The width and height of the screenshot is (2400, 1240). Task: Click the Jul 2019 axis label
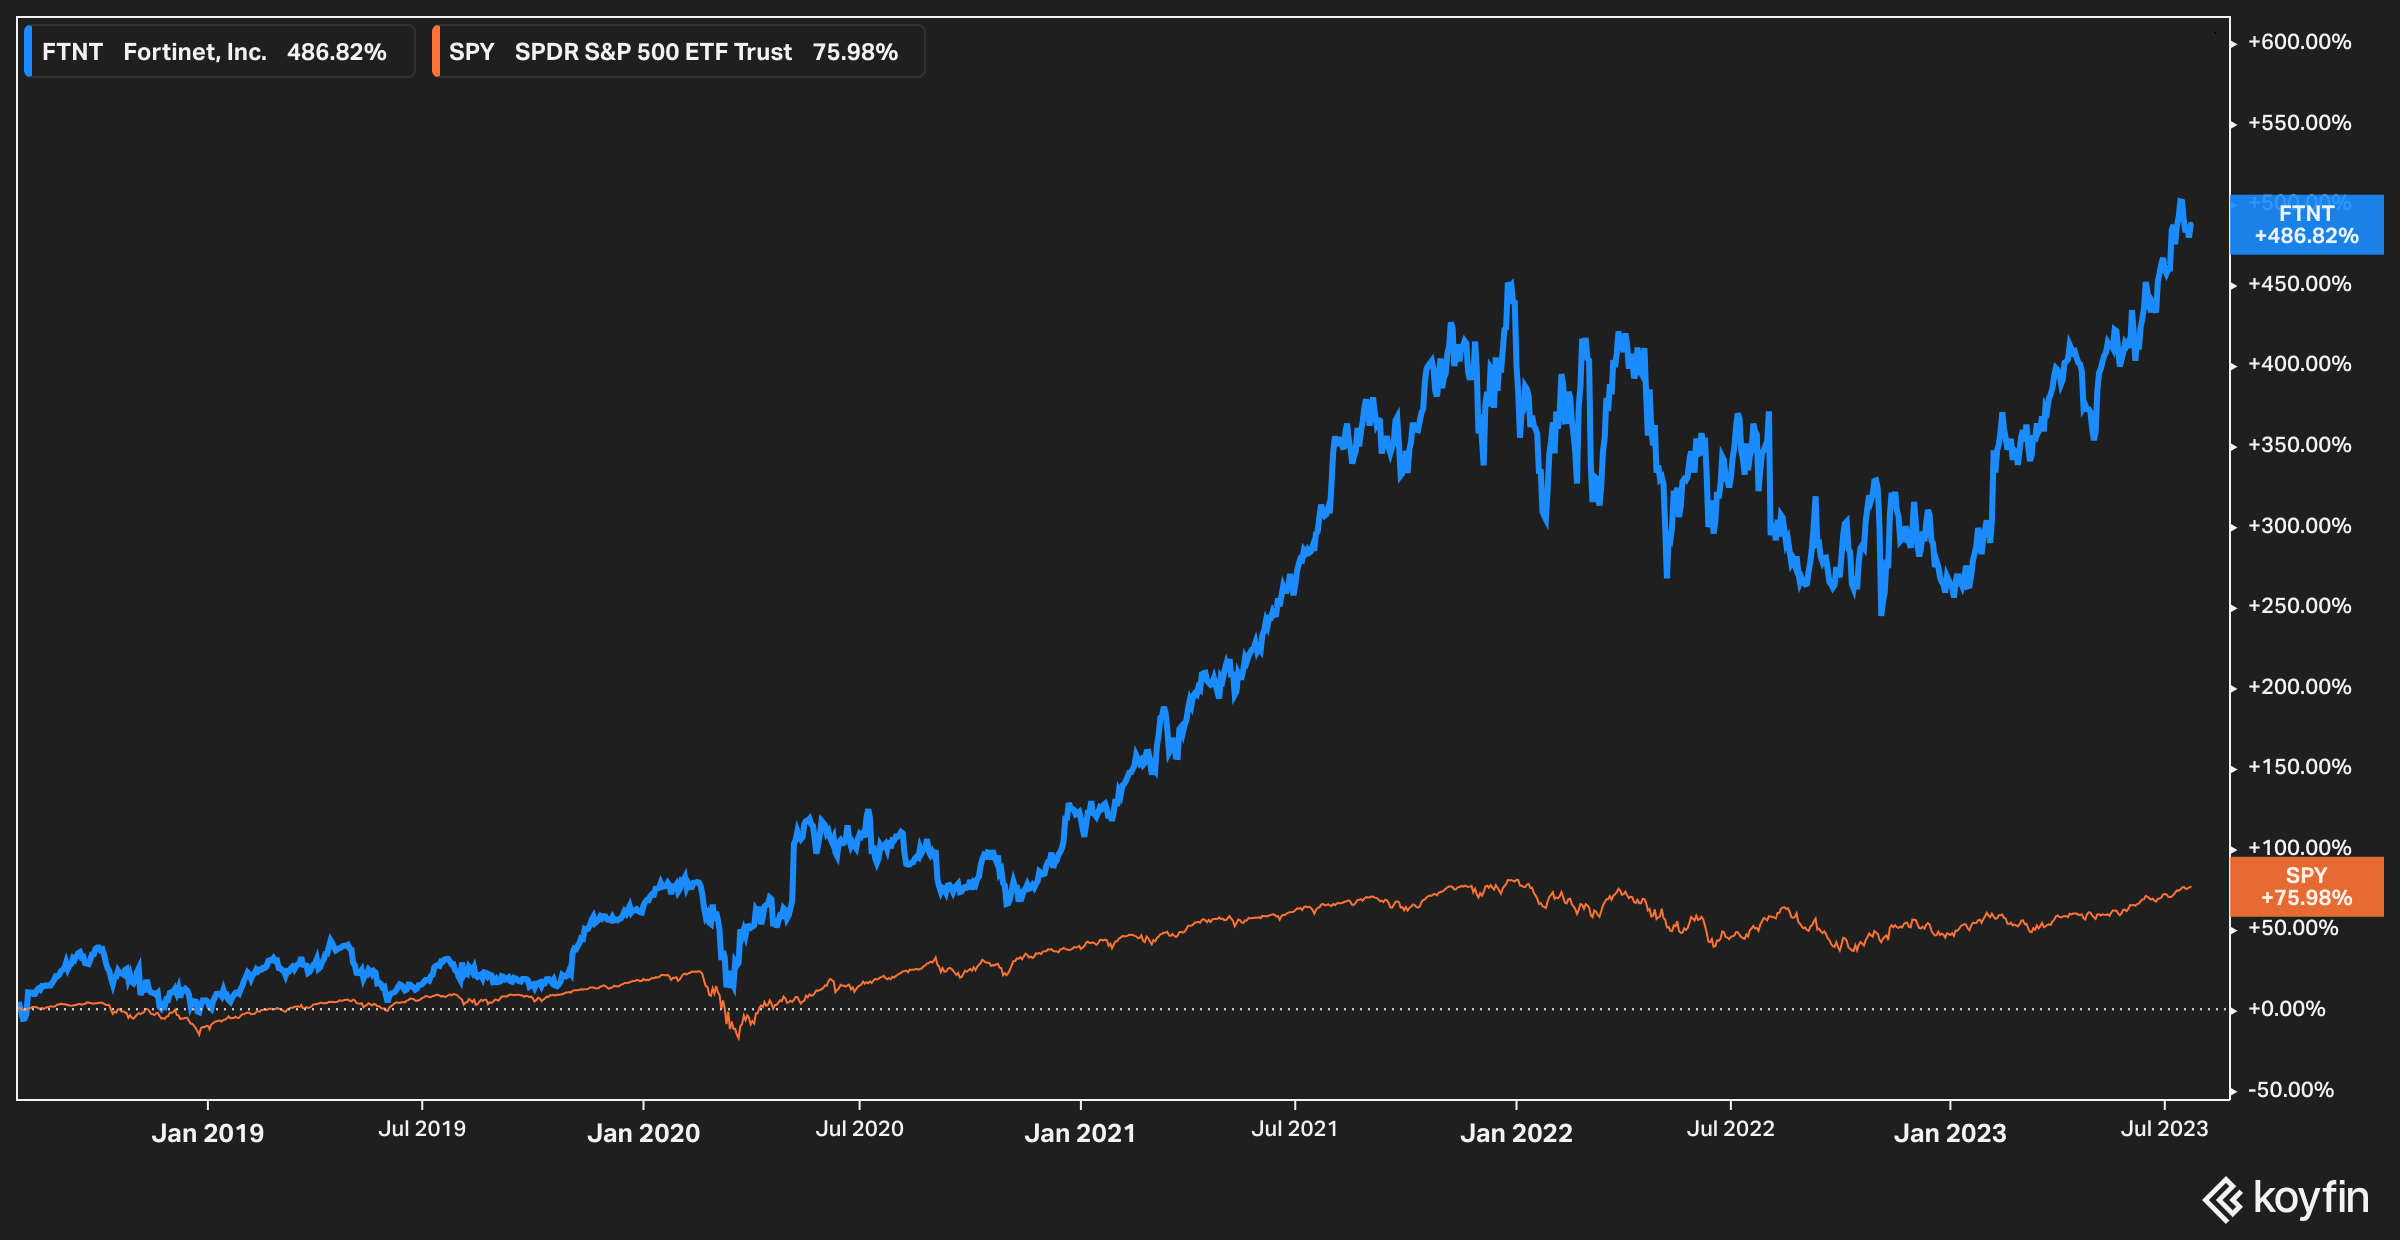[x=422, y=1129]
